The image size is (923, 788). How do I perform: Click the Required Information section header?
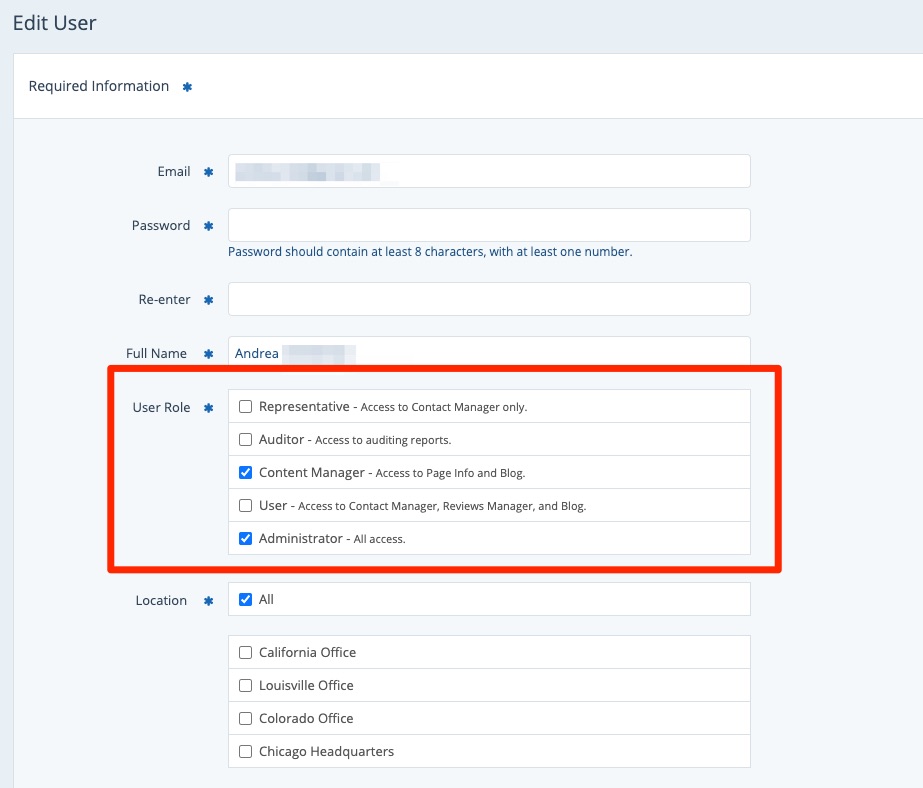(x=99, y=87)
